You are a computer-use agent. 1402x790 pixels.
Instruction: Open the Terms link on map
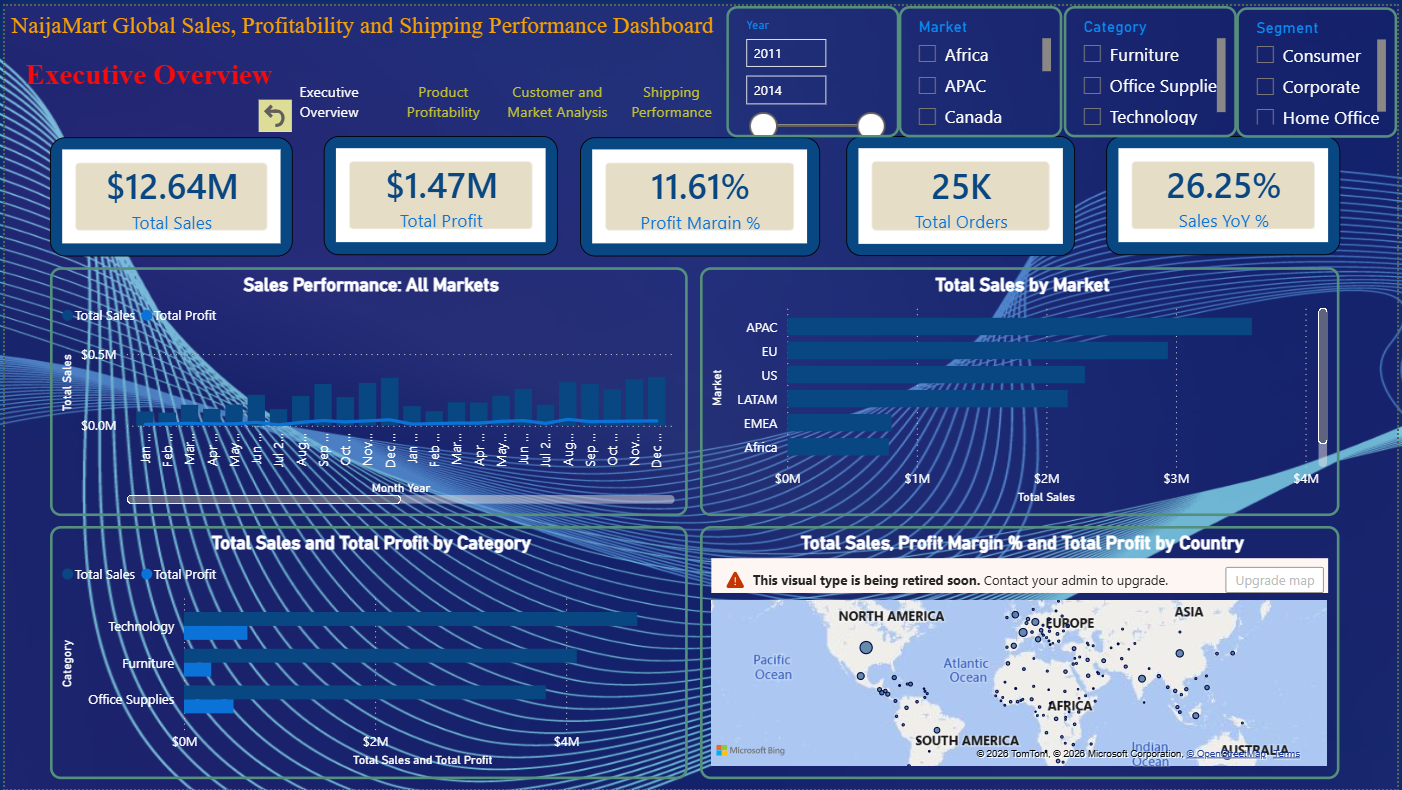(x=1286, y=754)
